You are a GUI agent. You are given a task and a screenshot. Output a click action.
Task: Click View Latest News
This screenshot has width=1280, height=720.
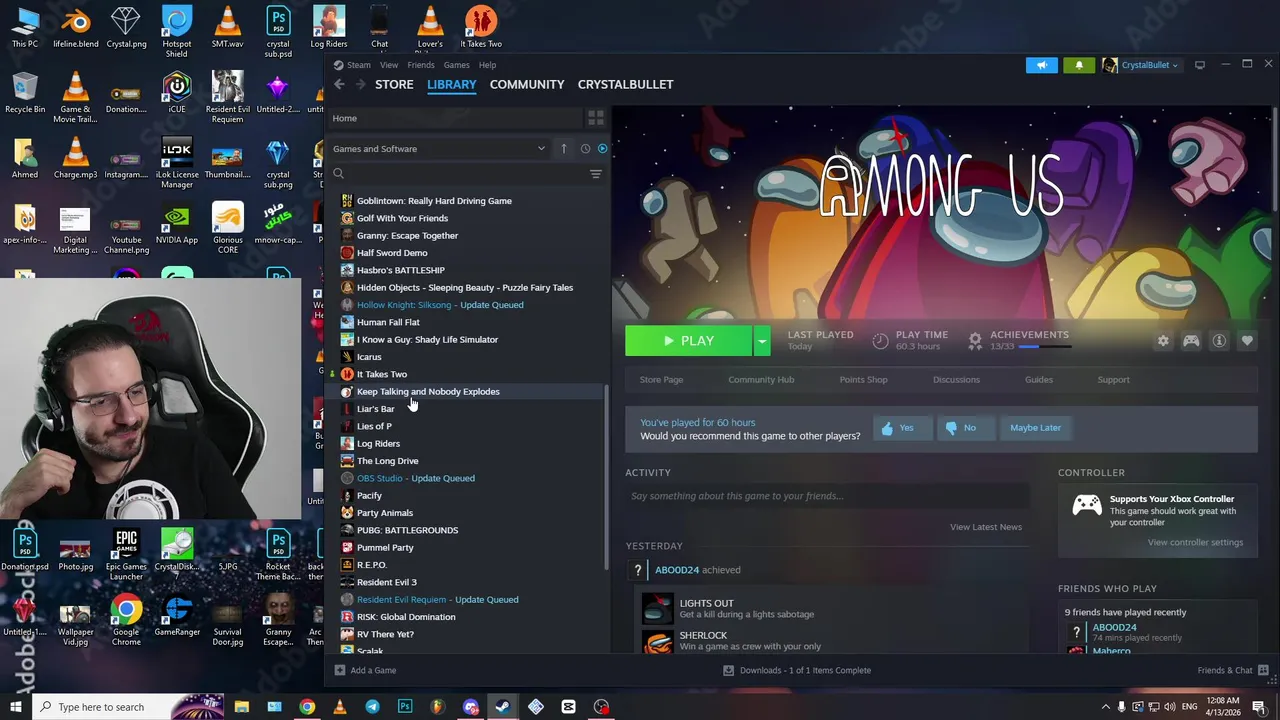[x=986, y=527]
